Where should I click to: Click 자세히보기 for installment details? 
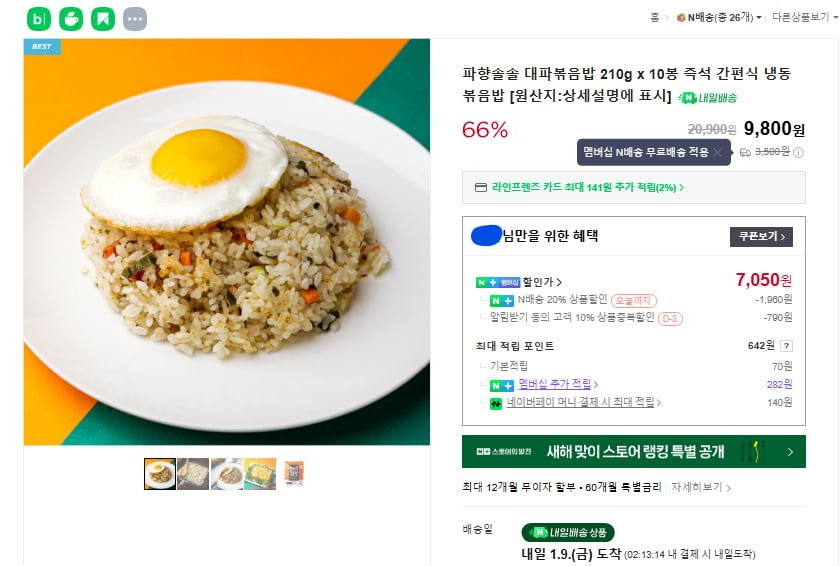701,487
